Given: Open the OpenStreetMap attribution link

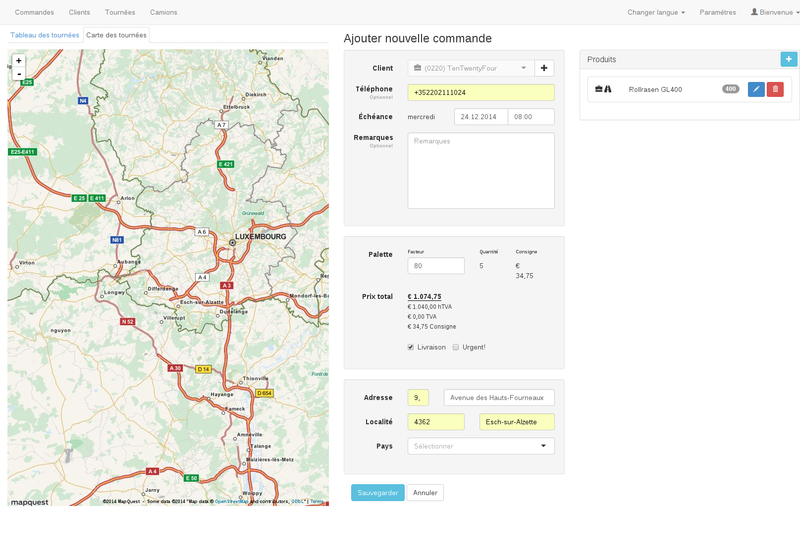Looking at the screenshot, I should [x=231, y=501].
